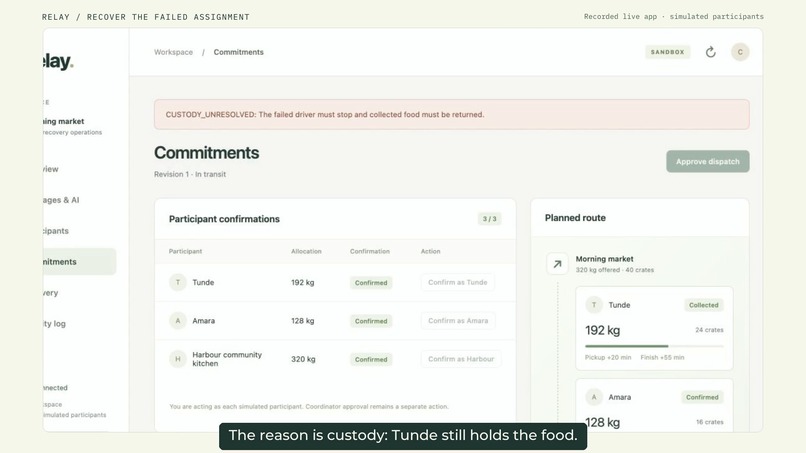Click the Relay logo
806x453 pixels.
click(x=58, y=61)
